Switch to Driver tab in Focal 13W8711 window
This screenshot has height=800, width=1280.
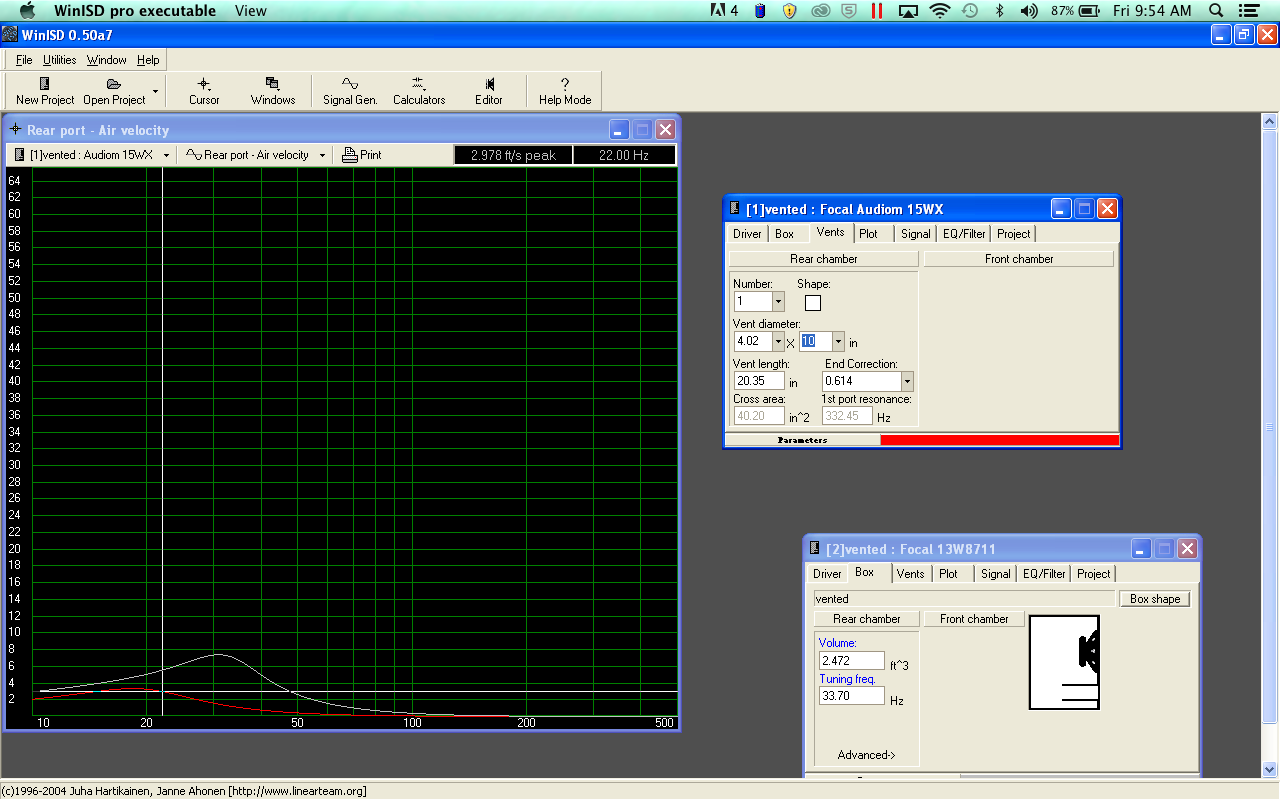[x=827, y=573]
